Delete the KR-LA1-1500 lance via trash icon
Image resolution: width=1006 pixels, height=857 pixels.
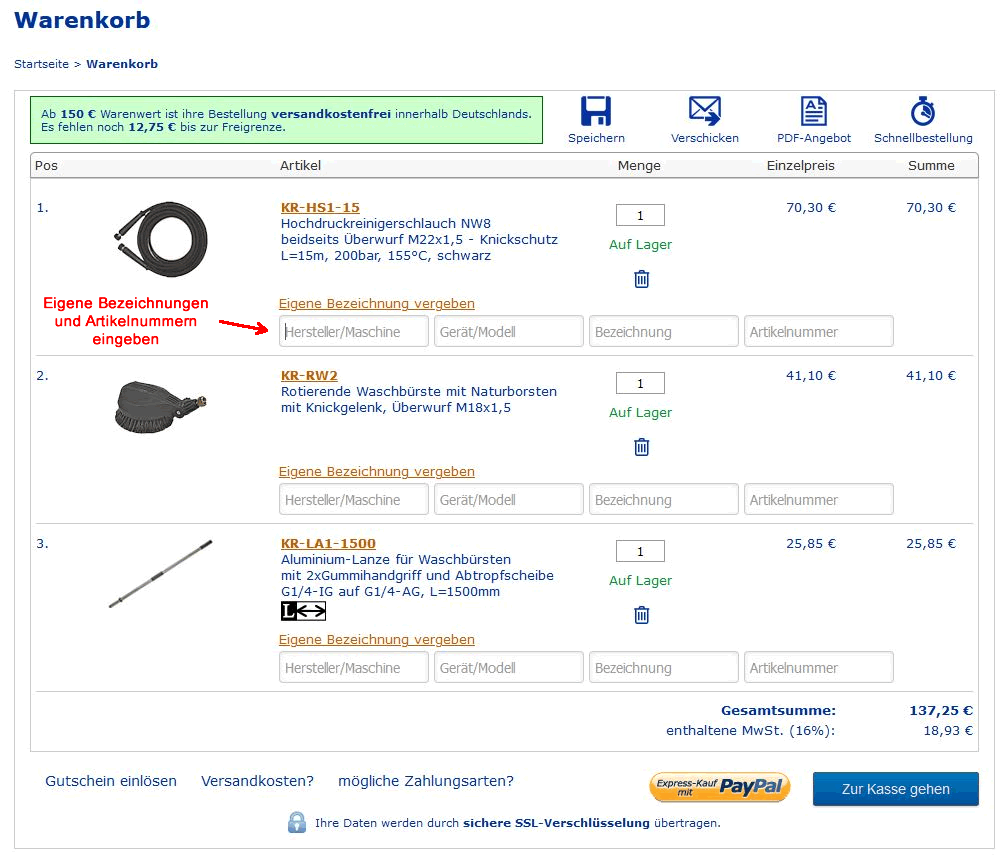(641, 615)
